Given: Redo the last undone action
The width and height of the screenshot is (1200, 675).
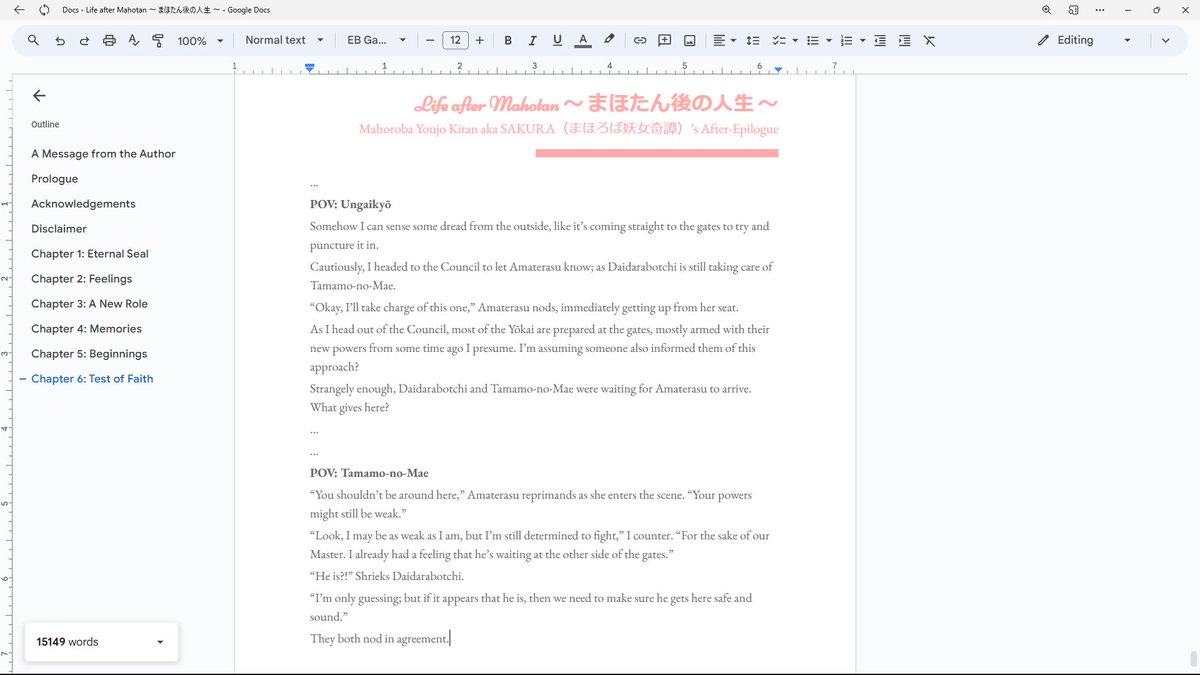Looking at the screenshot, I should point(84,40).
